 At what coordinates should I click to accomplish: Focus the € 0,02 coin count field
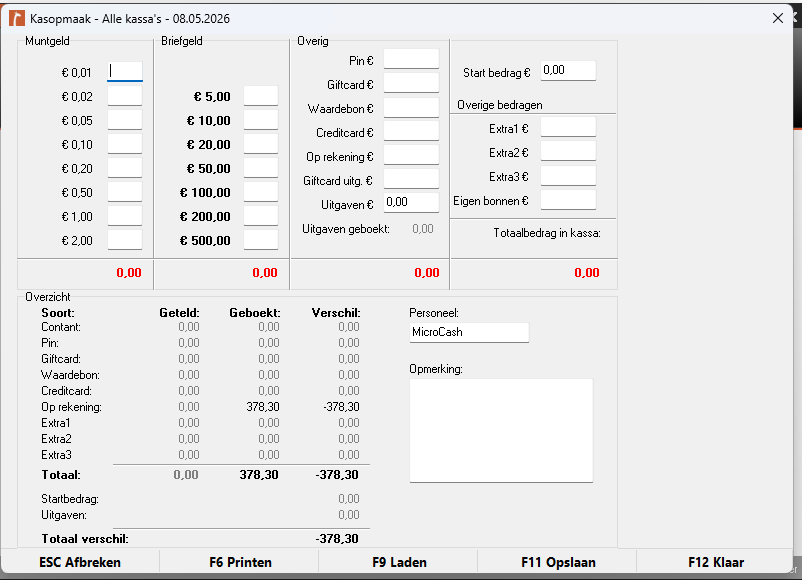pos(125,96)
